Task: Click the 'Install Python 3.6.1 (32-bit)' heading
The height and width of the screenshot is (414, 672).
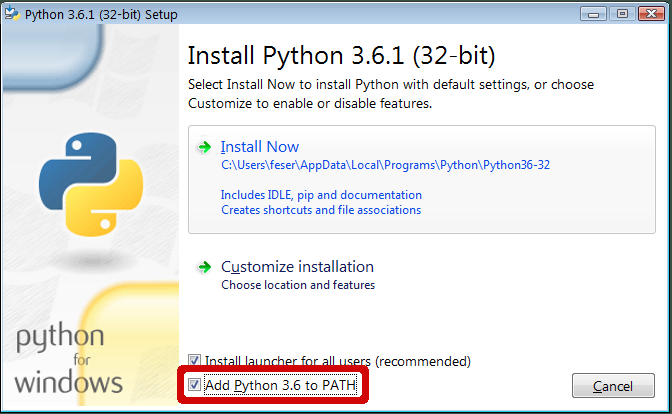Action: pyautogui.click(x=341, y=56)
